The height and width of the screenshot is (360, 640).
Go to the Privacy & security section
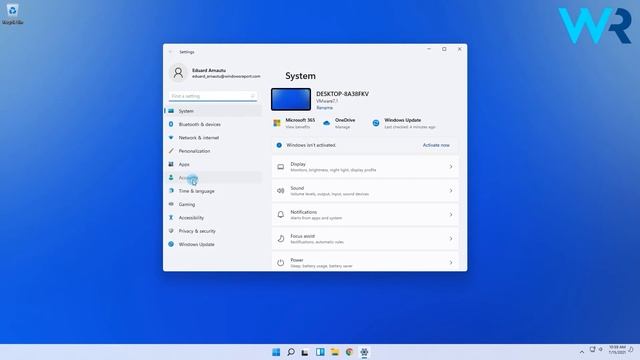click(x=213, y=231)
